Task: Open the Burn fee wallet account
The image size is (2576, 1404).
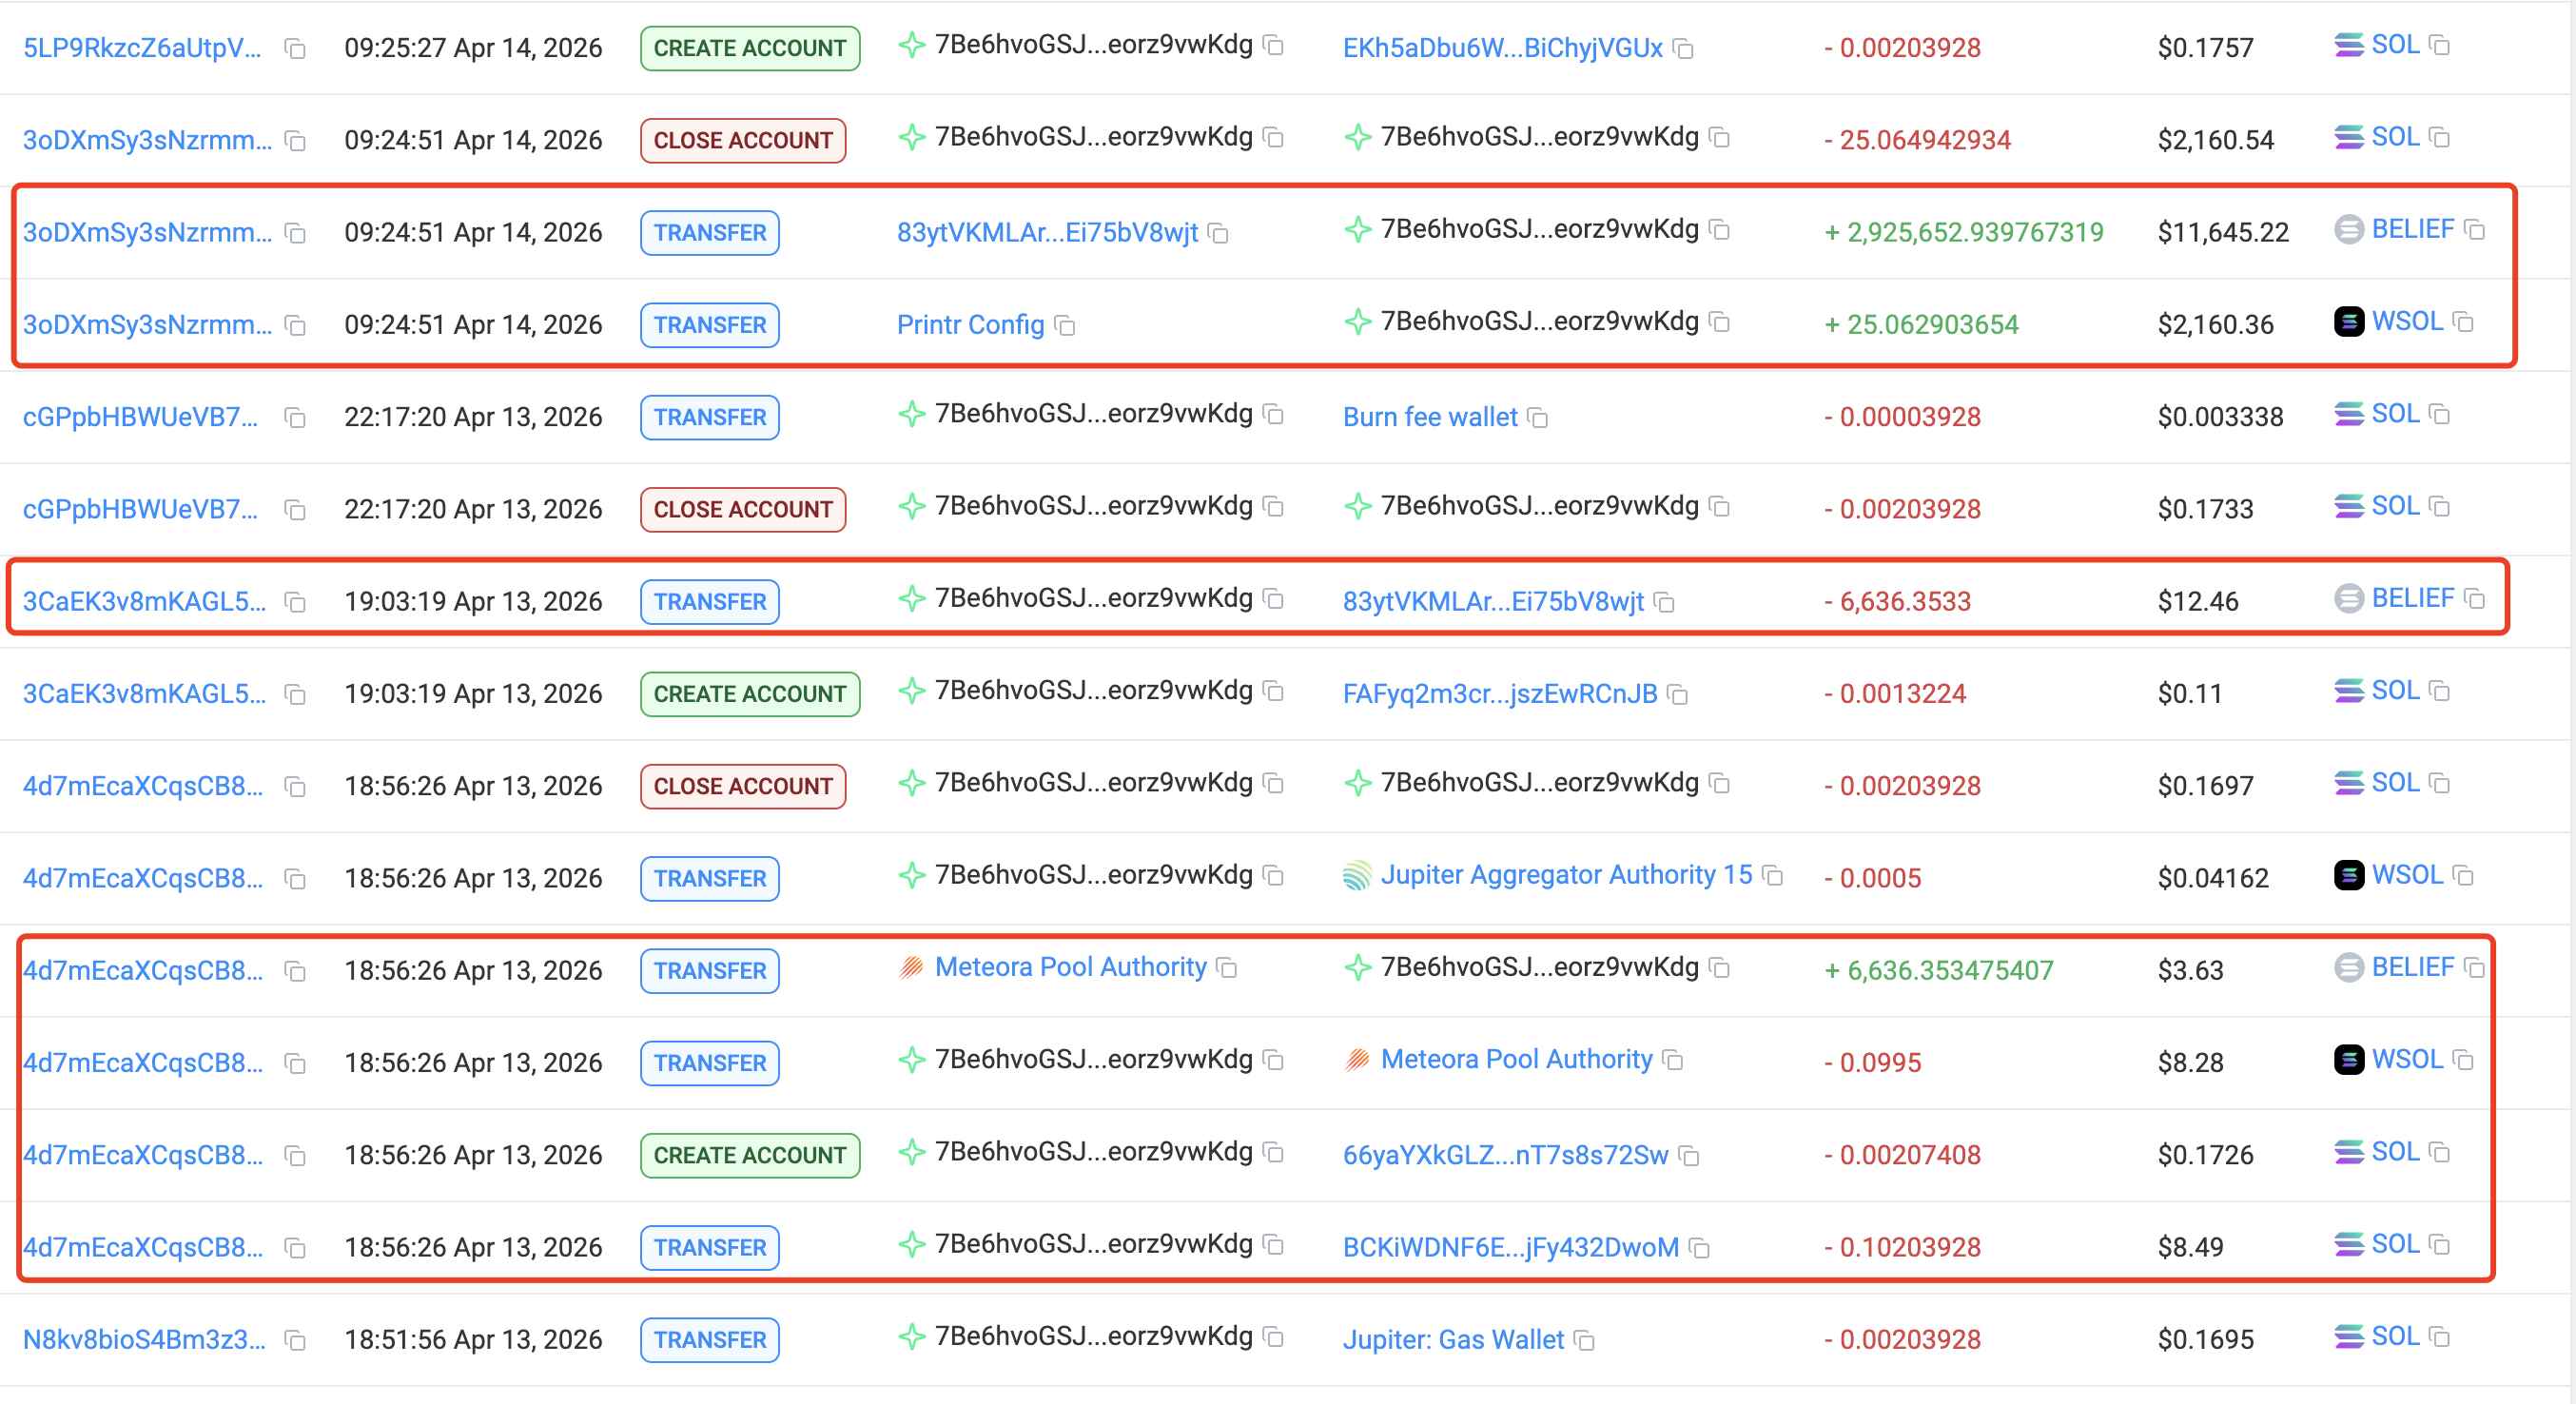Action: [x=1430, y=417]
